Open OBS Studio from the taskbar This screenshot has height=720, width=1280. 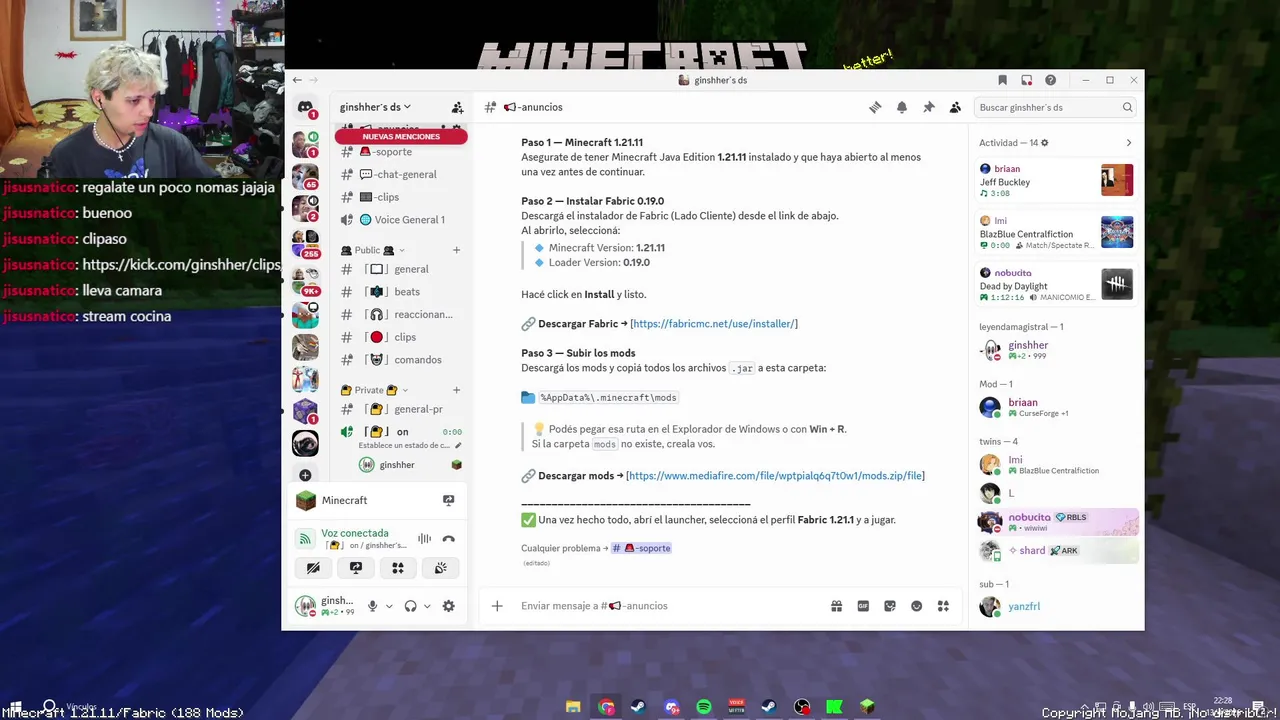click(x=802, y=707)
